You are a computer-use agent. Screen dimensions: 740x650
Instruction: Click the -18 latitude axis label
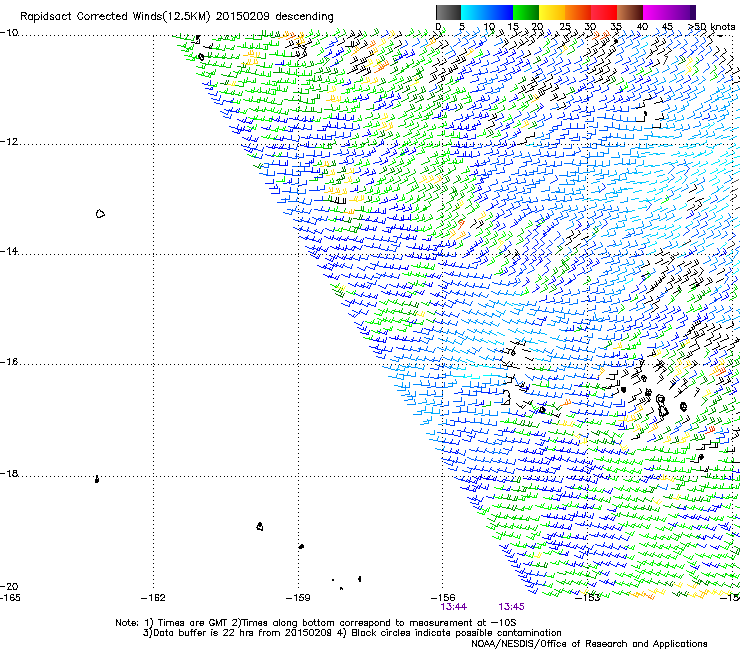click(x=9, y=473)
